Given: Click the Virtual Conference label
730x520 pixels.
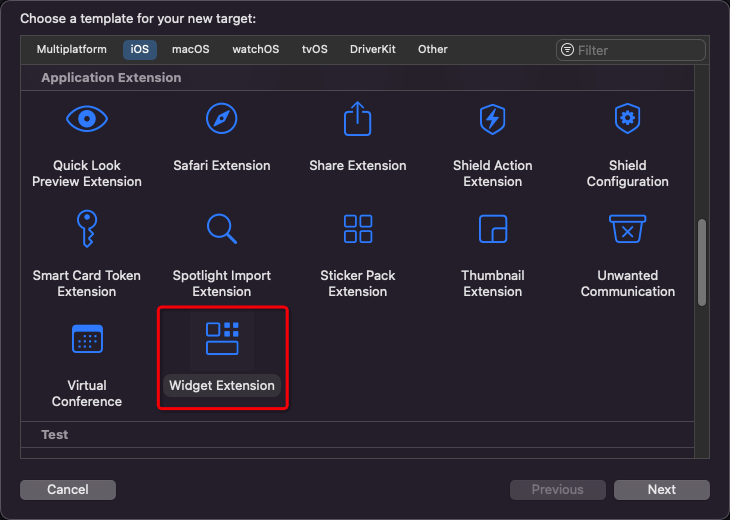Looking at the screenshot, I should pos(87,393).
